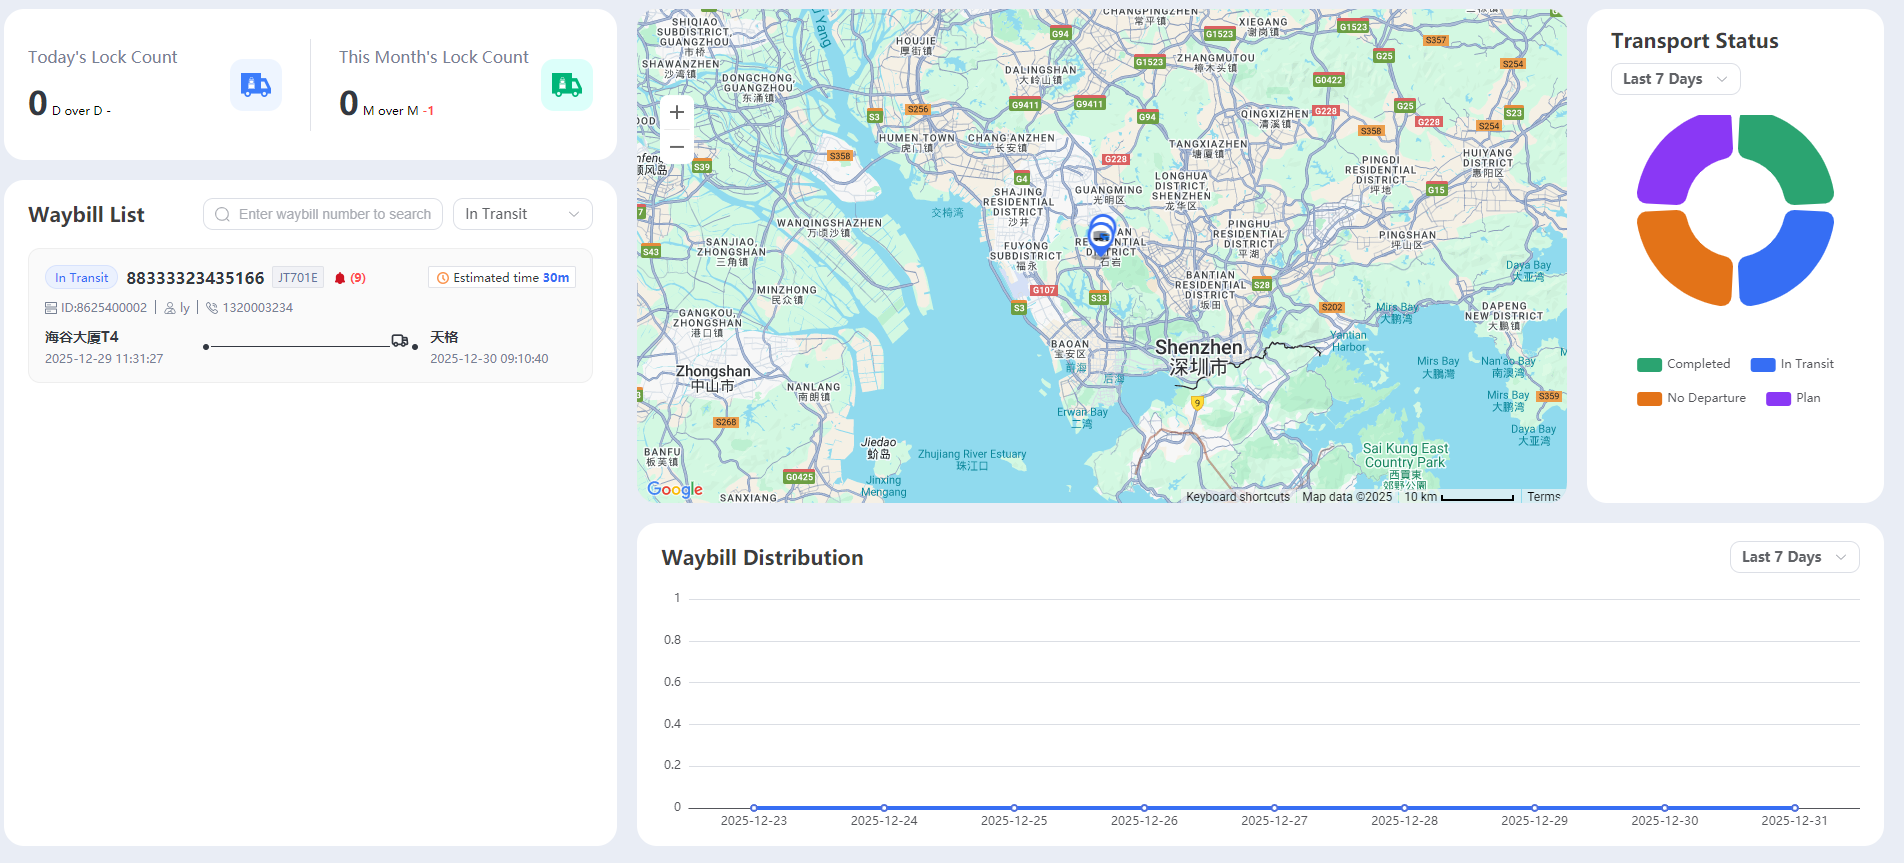Click the green truck icon for monthly lock count
The image size is (1904, 863).
coord(566,85)
